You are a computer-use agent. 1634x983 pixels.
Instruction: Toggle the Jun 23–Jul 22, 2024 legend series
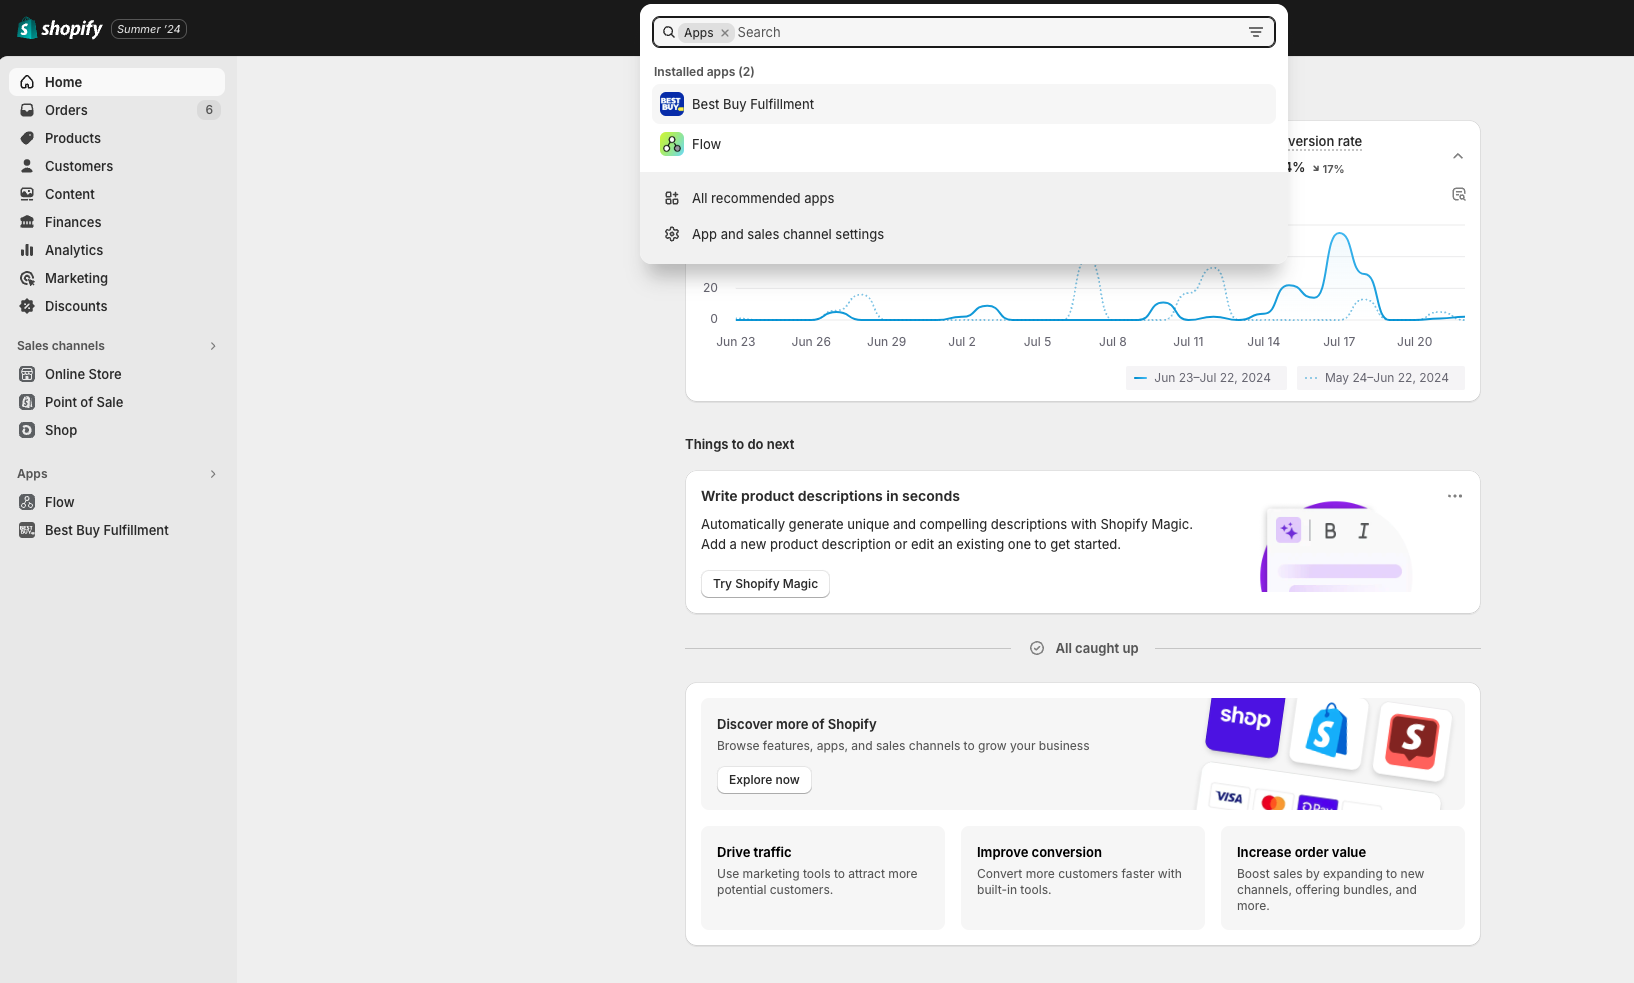[x=1206, y=378]
